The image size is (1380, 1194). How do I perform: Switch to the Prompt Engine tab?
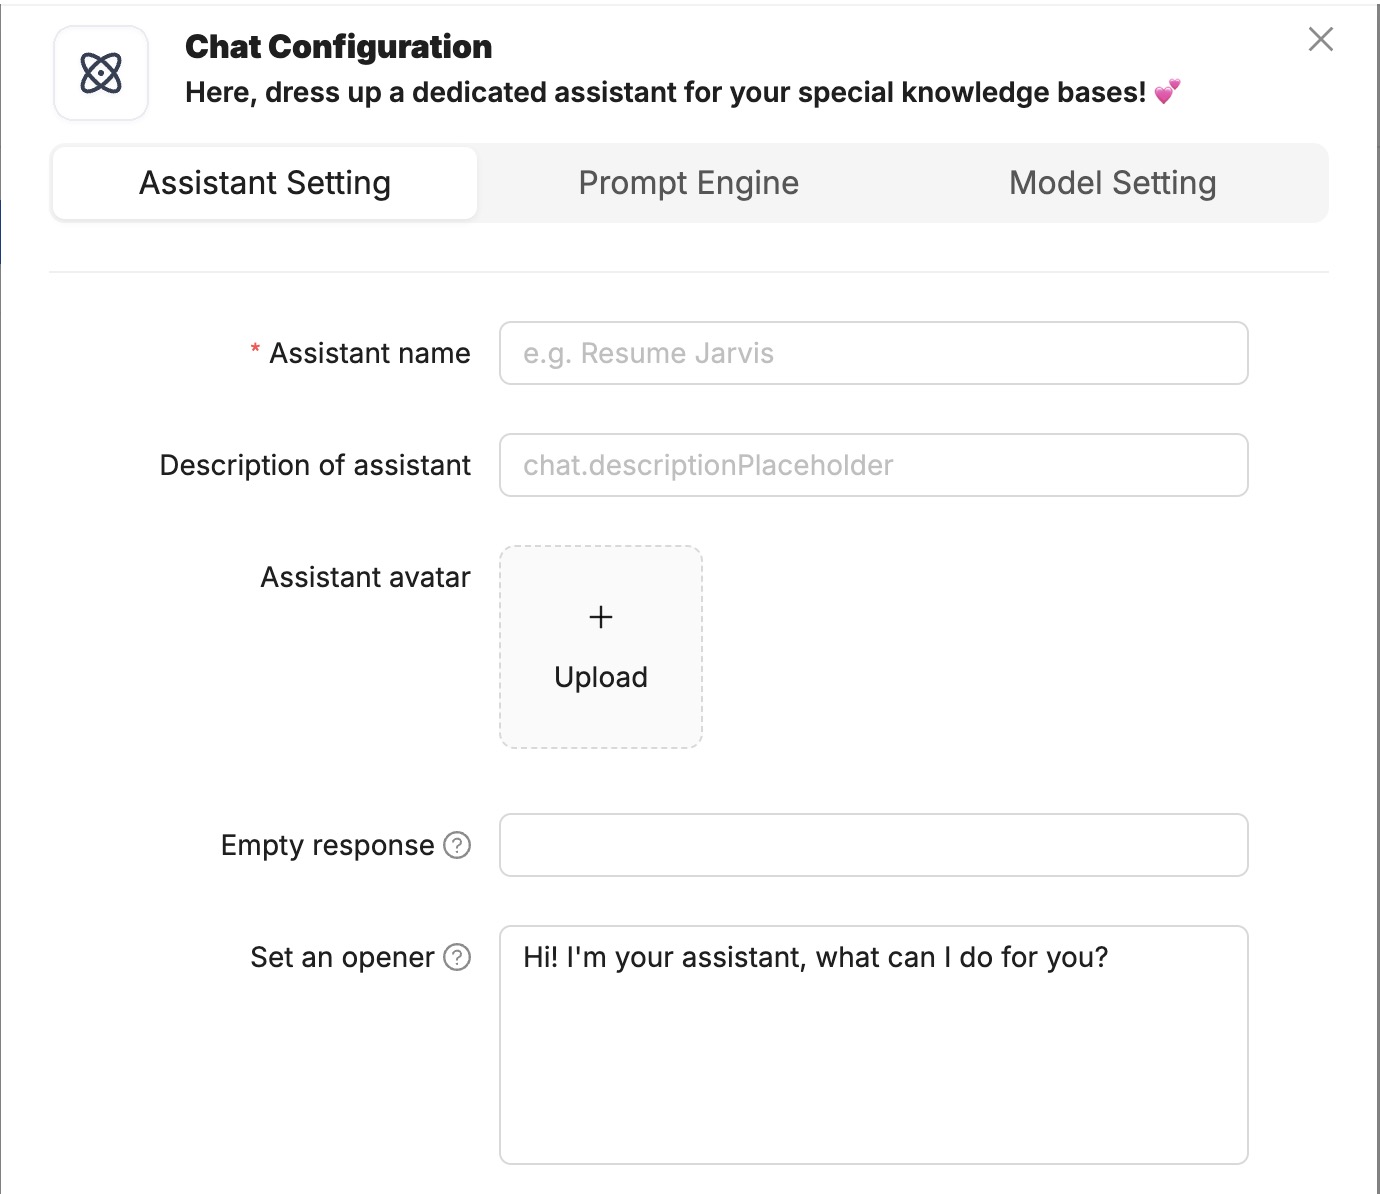click(687, 182)
